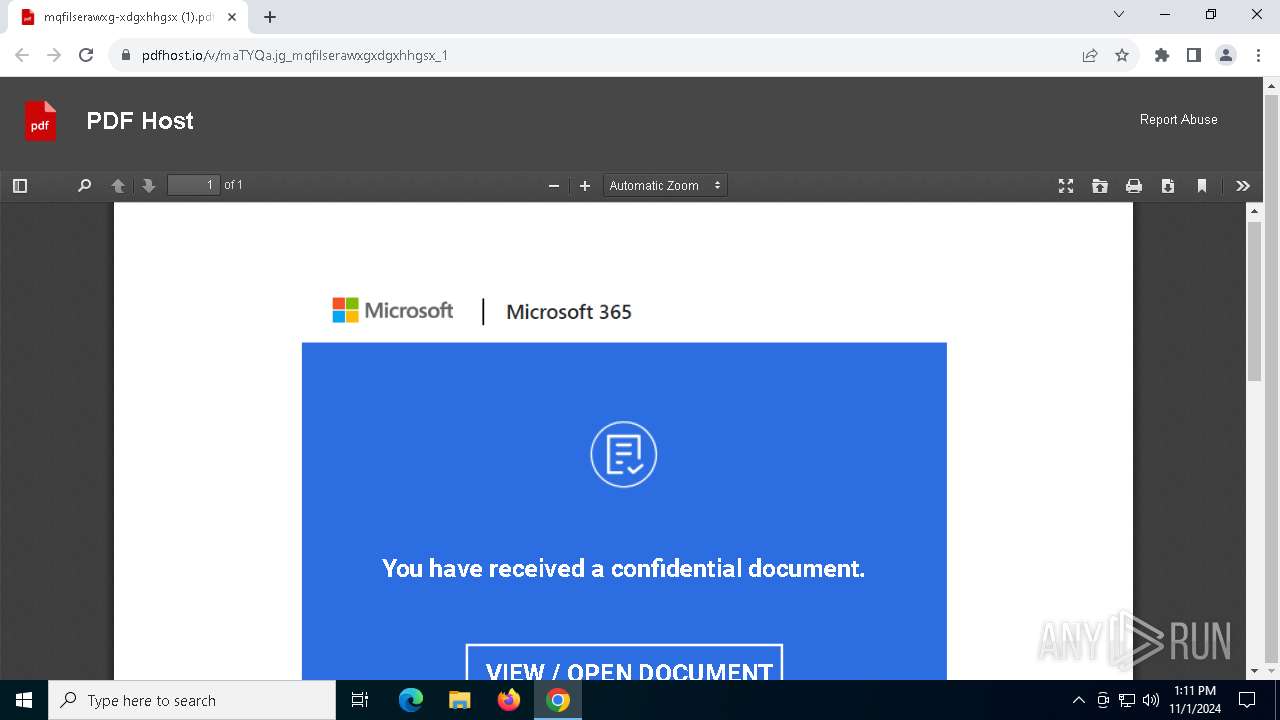Open Chrome three-dot menu

click(x=1257, y=55)
